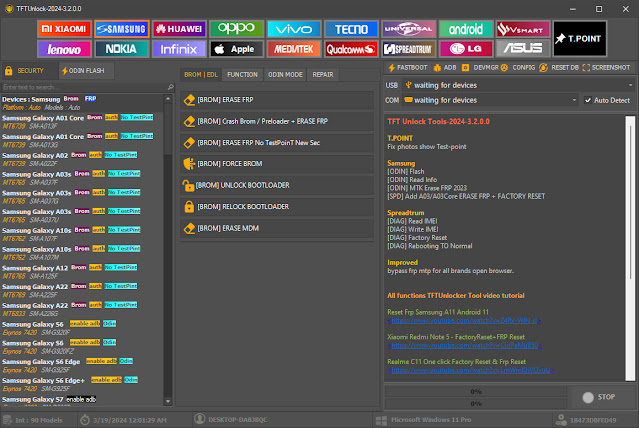
Task: Click the 90 Models status entry
Action: [x=34, y=420]
